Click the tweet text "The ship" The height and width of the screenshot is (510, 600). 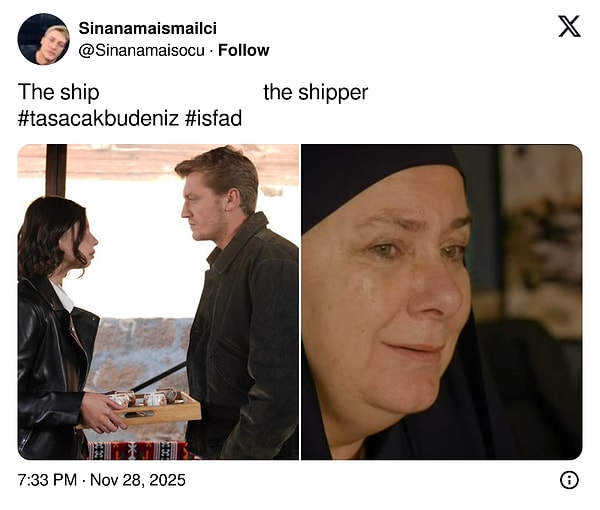coord(59,93)
